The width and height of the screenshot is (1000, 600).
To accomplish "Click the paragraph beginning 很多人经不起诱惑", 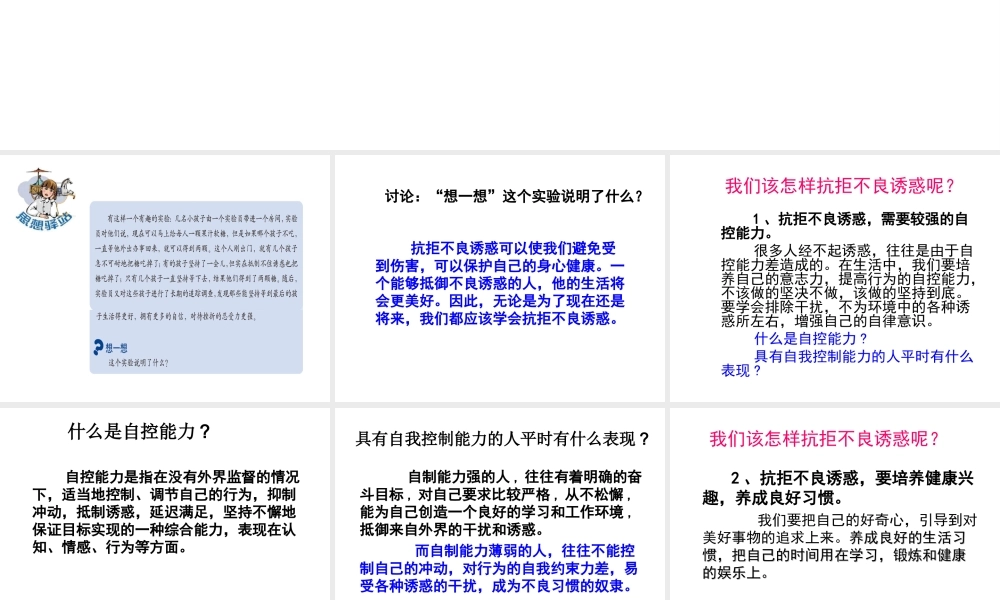I will tap(845, 285).
